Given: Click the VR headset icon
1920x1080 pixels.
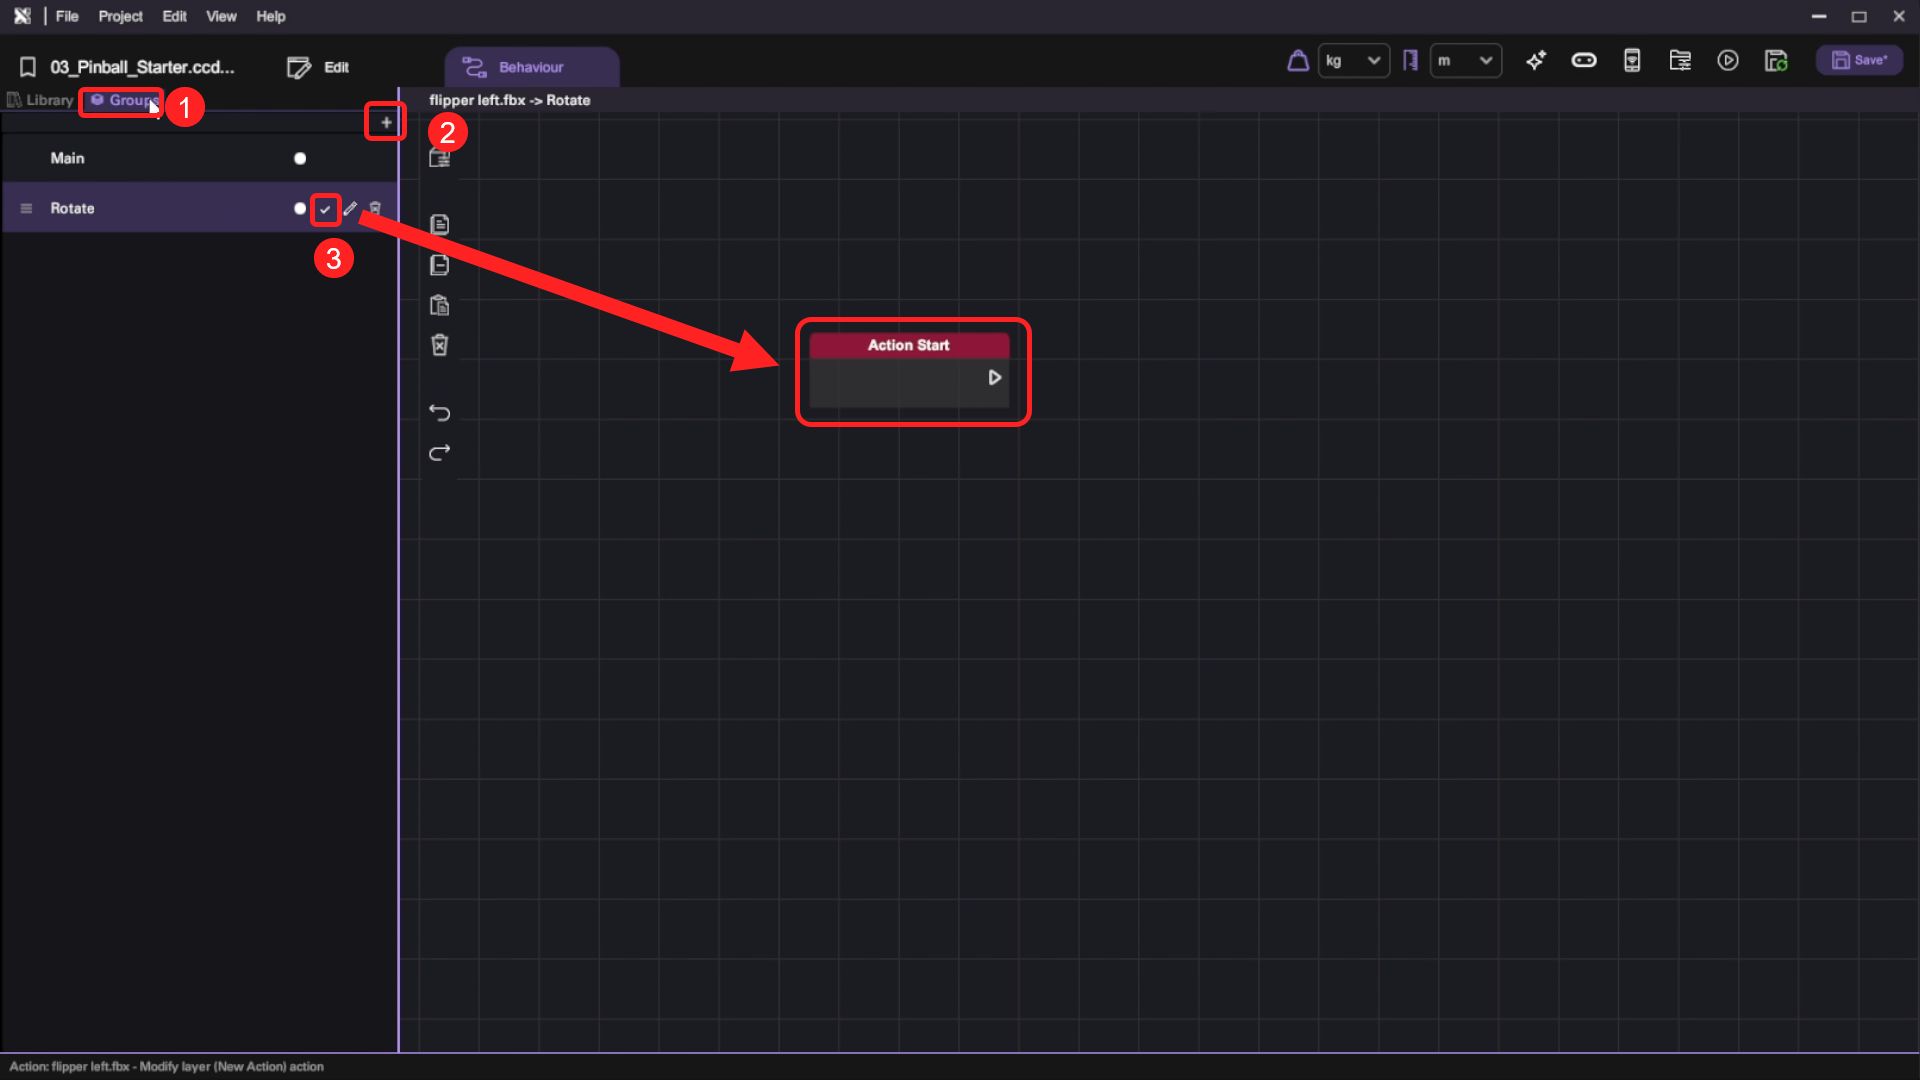Looking at the screenshot, I should click(1584, 61).
